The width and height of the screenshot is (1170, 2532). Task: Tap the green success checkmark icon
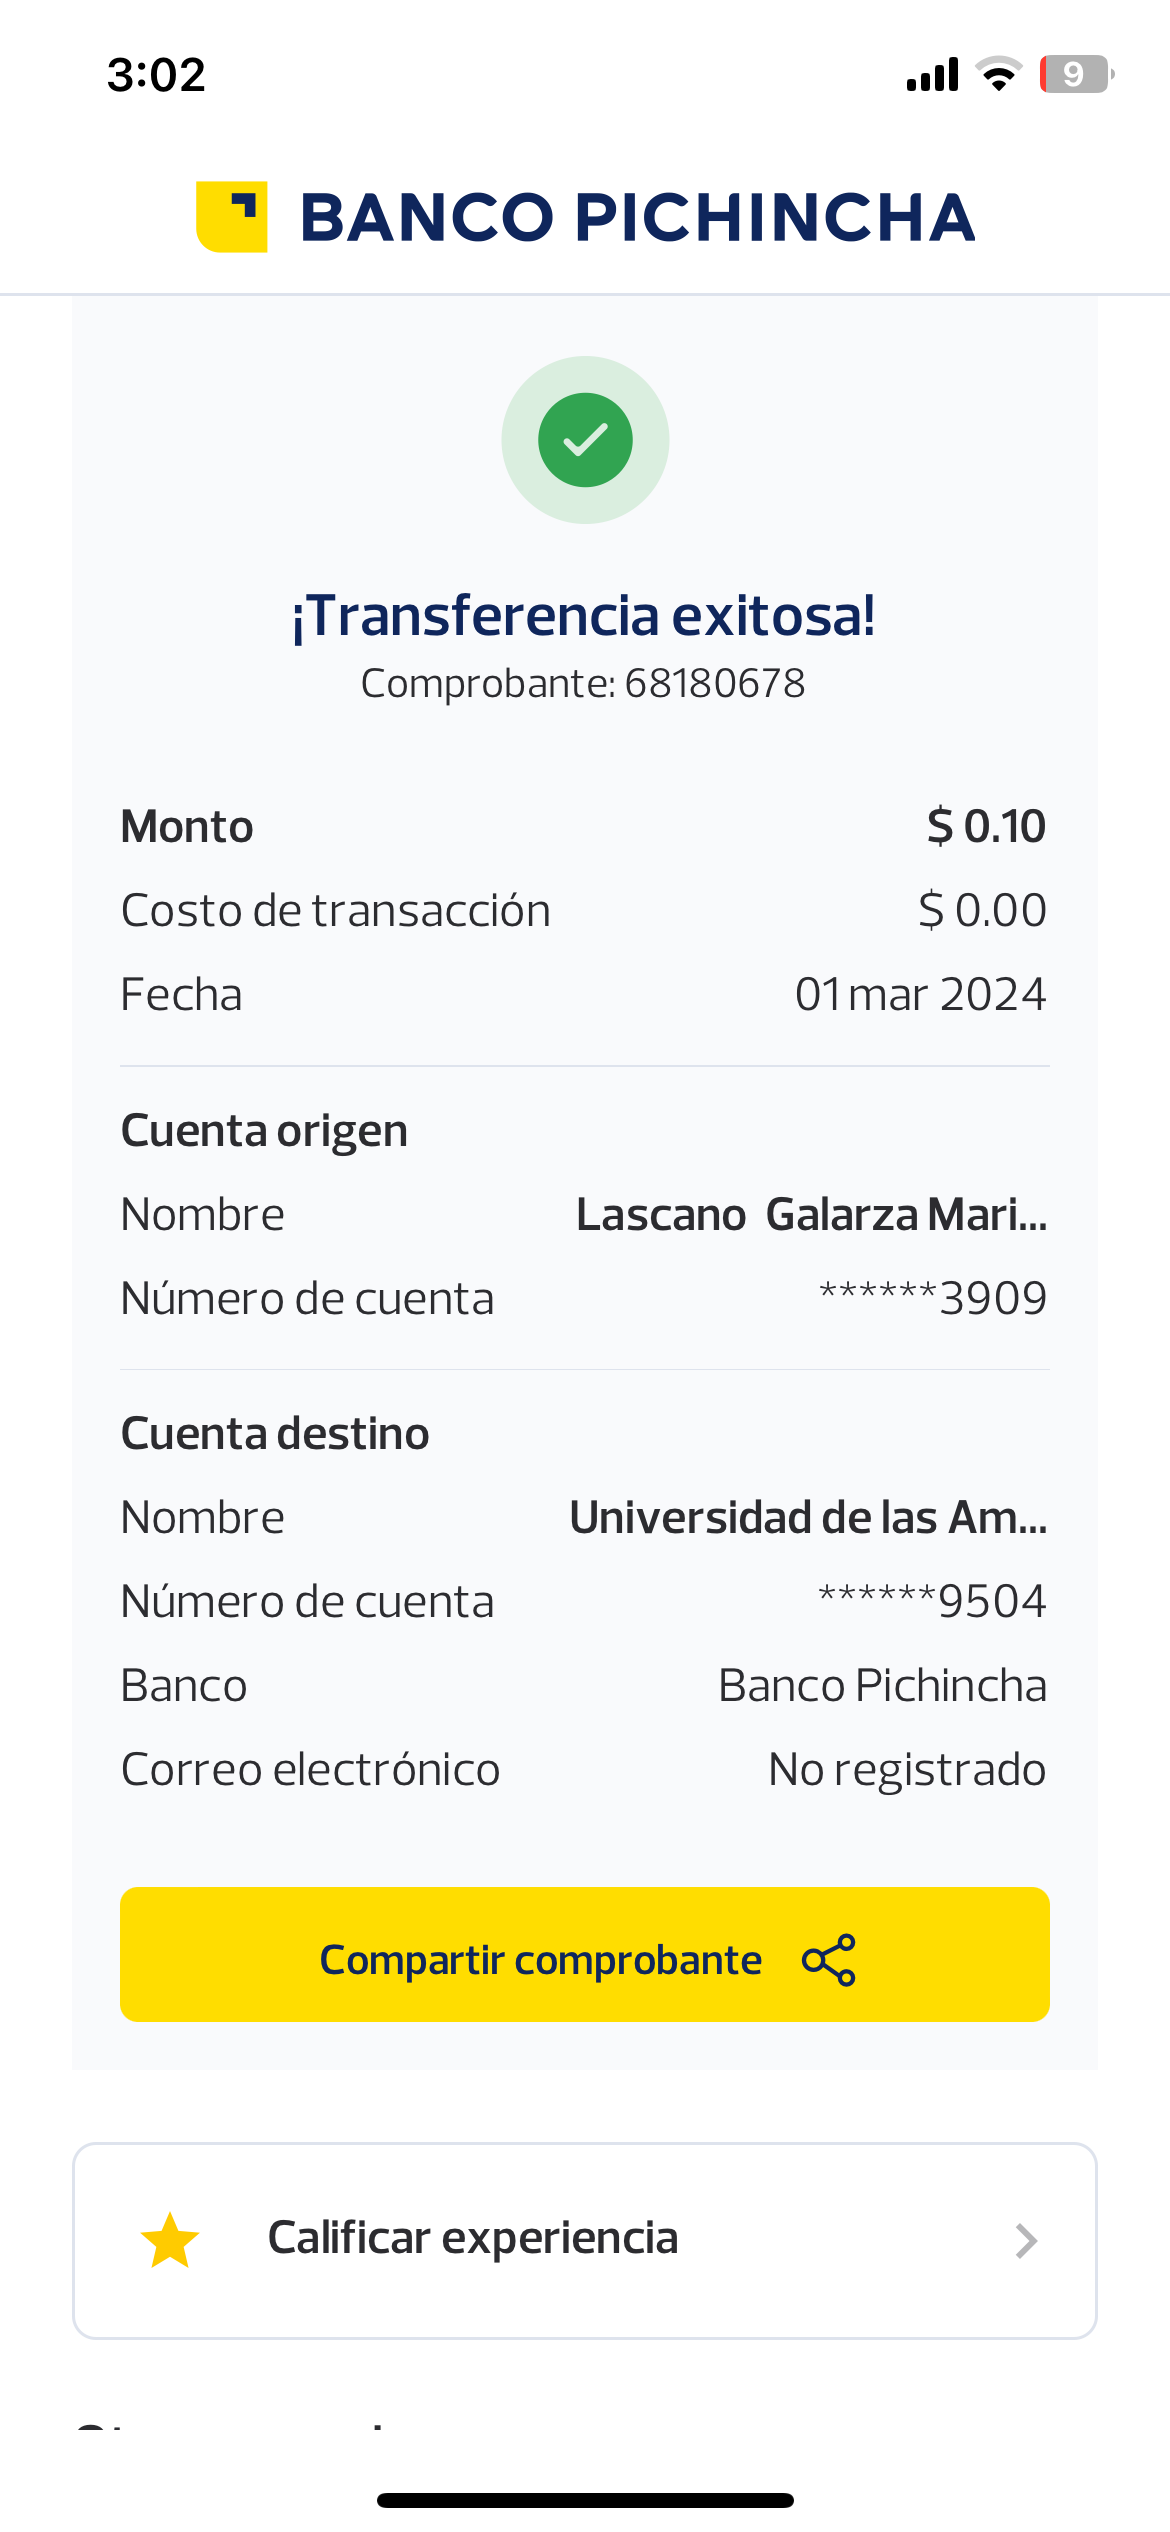click(585, 440)
